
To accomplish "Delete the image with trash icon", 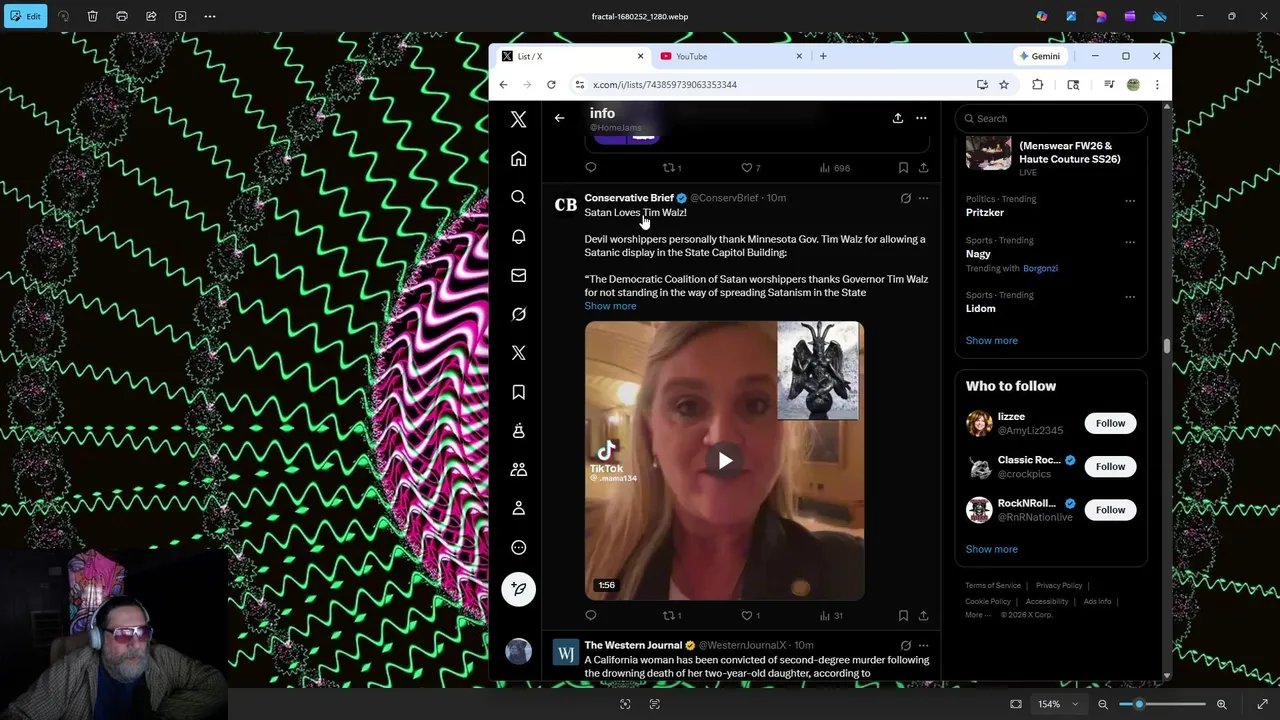I will pyautogui.click(x=93, y=16).
